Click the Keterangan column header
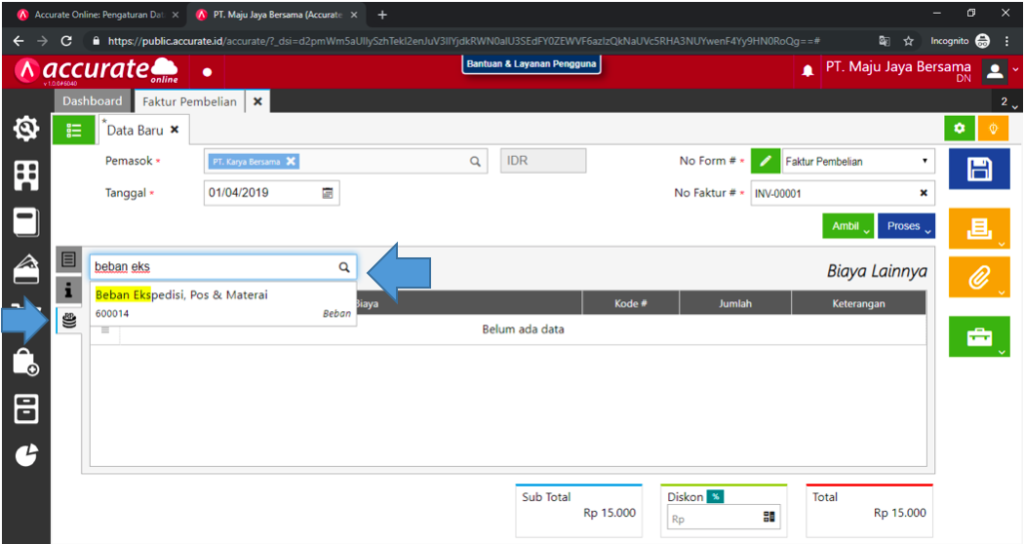The image size is (1024, 544). tap(858, 303)
